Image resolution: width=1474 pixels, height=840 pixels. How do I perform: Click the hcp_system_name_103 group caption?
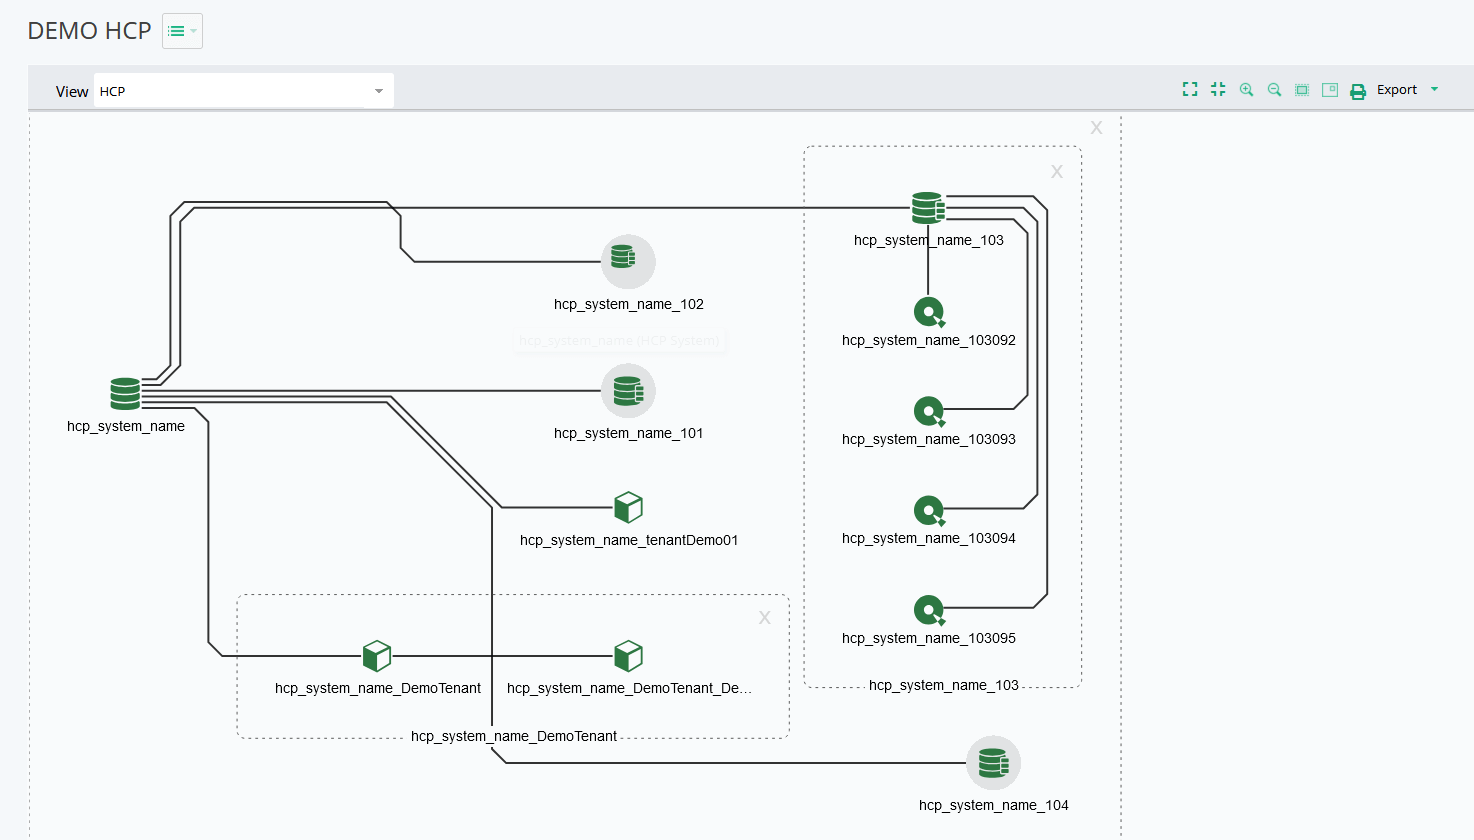[944, 685]
